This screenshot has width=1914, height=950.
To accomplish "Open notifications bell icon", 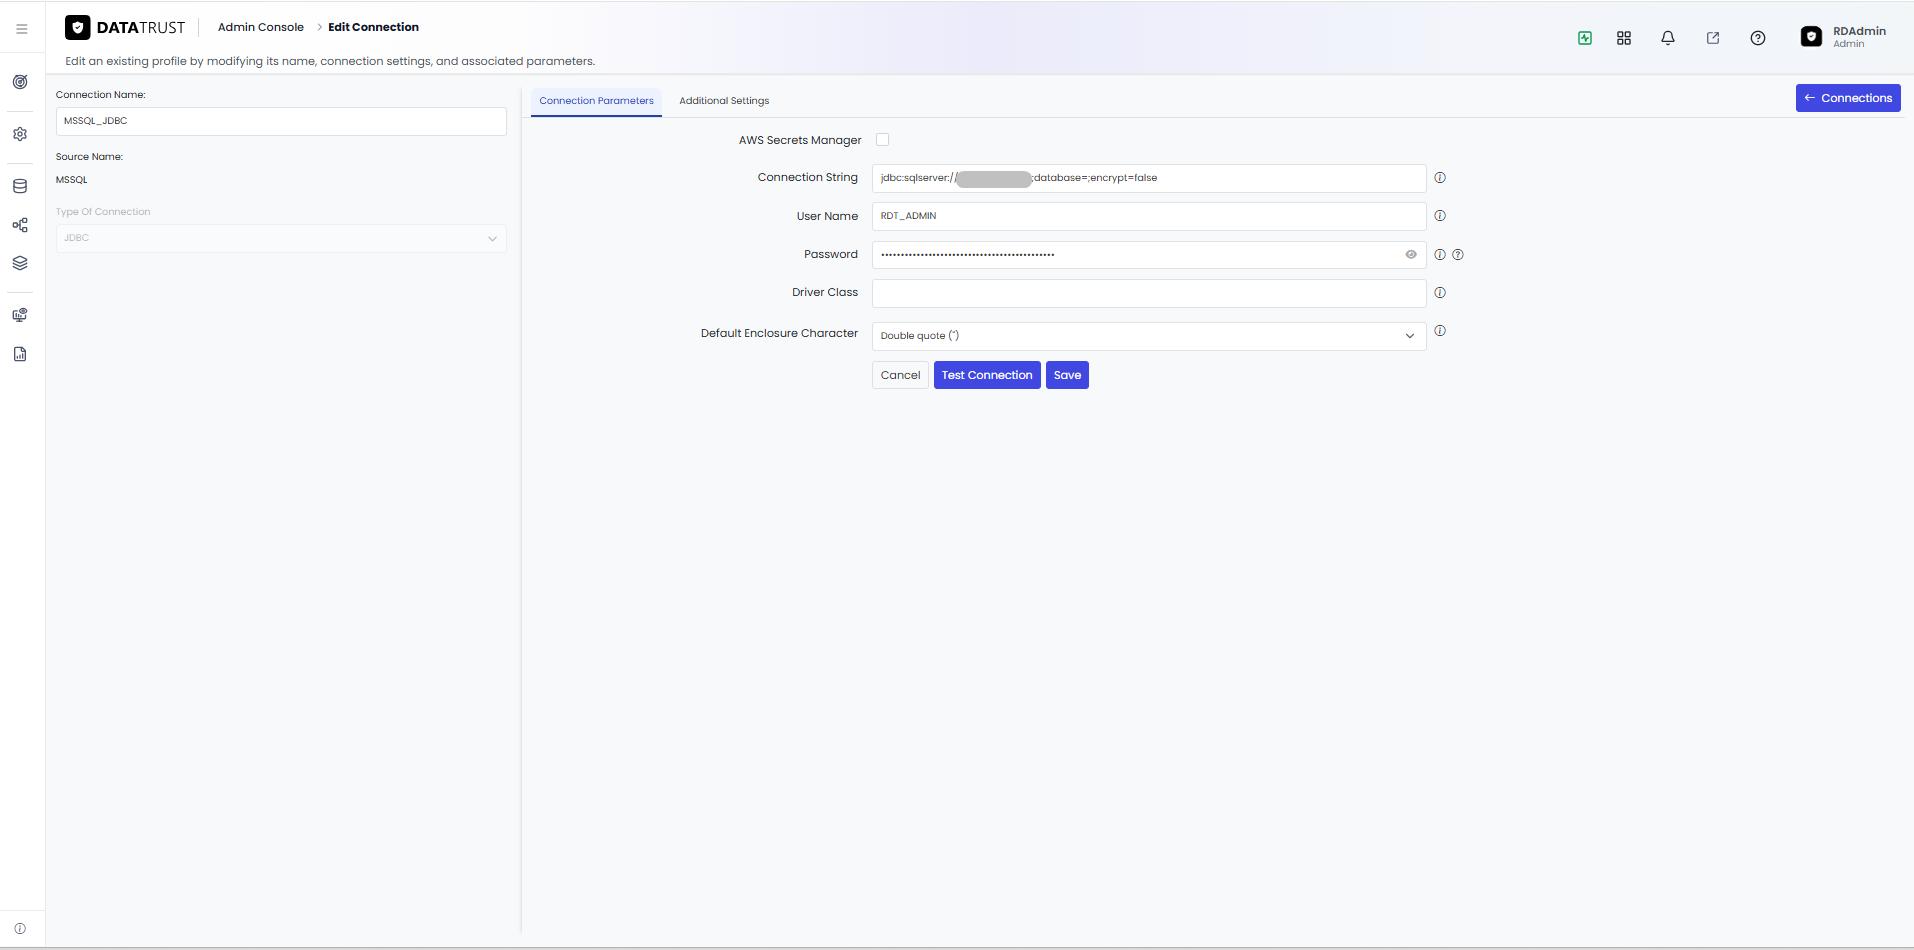I will click(1668, 38).
